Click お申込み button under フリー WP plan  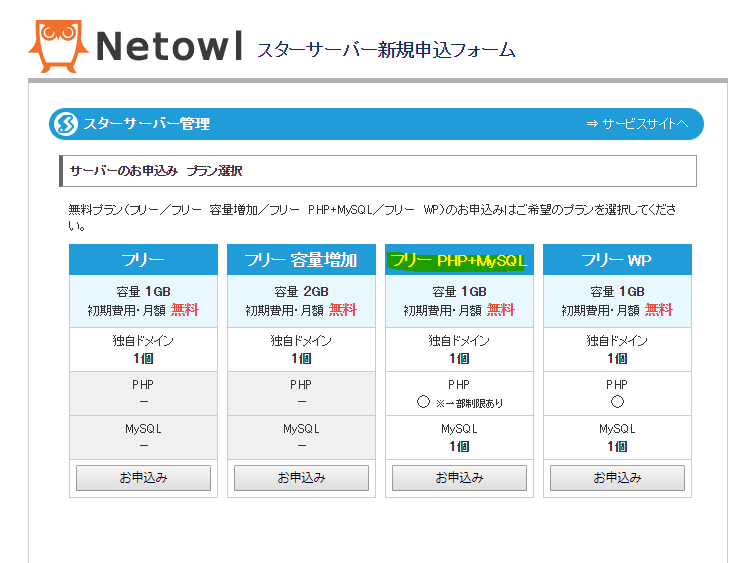pyautogui.click(x=617, y=478)
